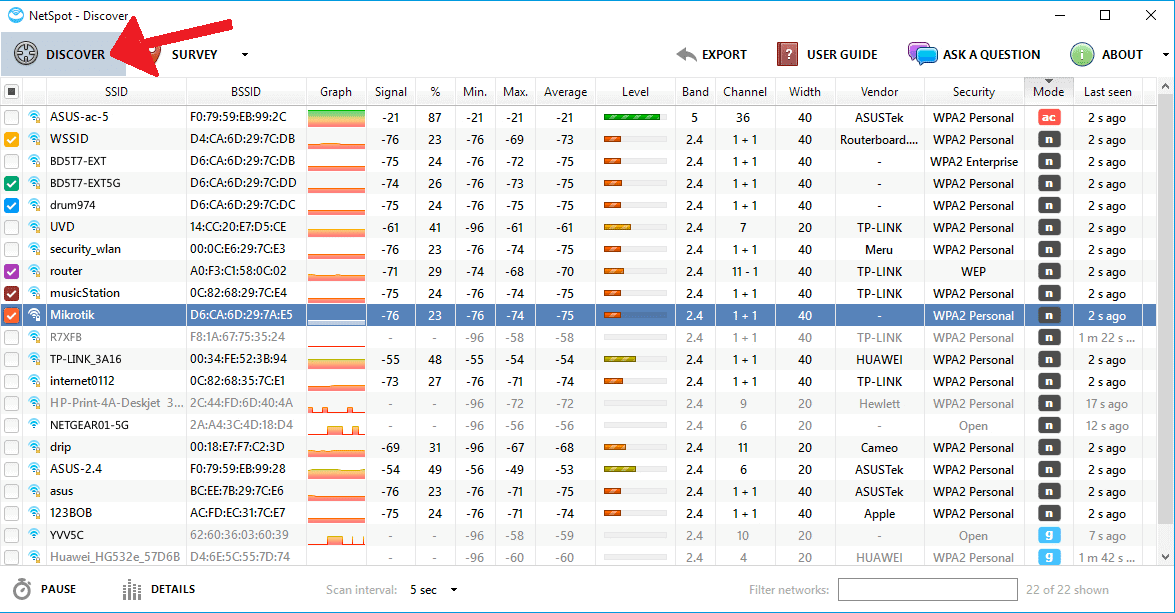The image size is (1175, 613).
Task: Uncheck the musicStation network checkbox
Action: [x=11, y=293]
